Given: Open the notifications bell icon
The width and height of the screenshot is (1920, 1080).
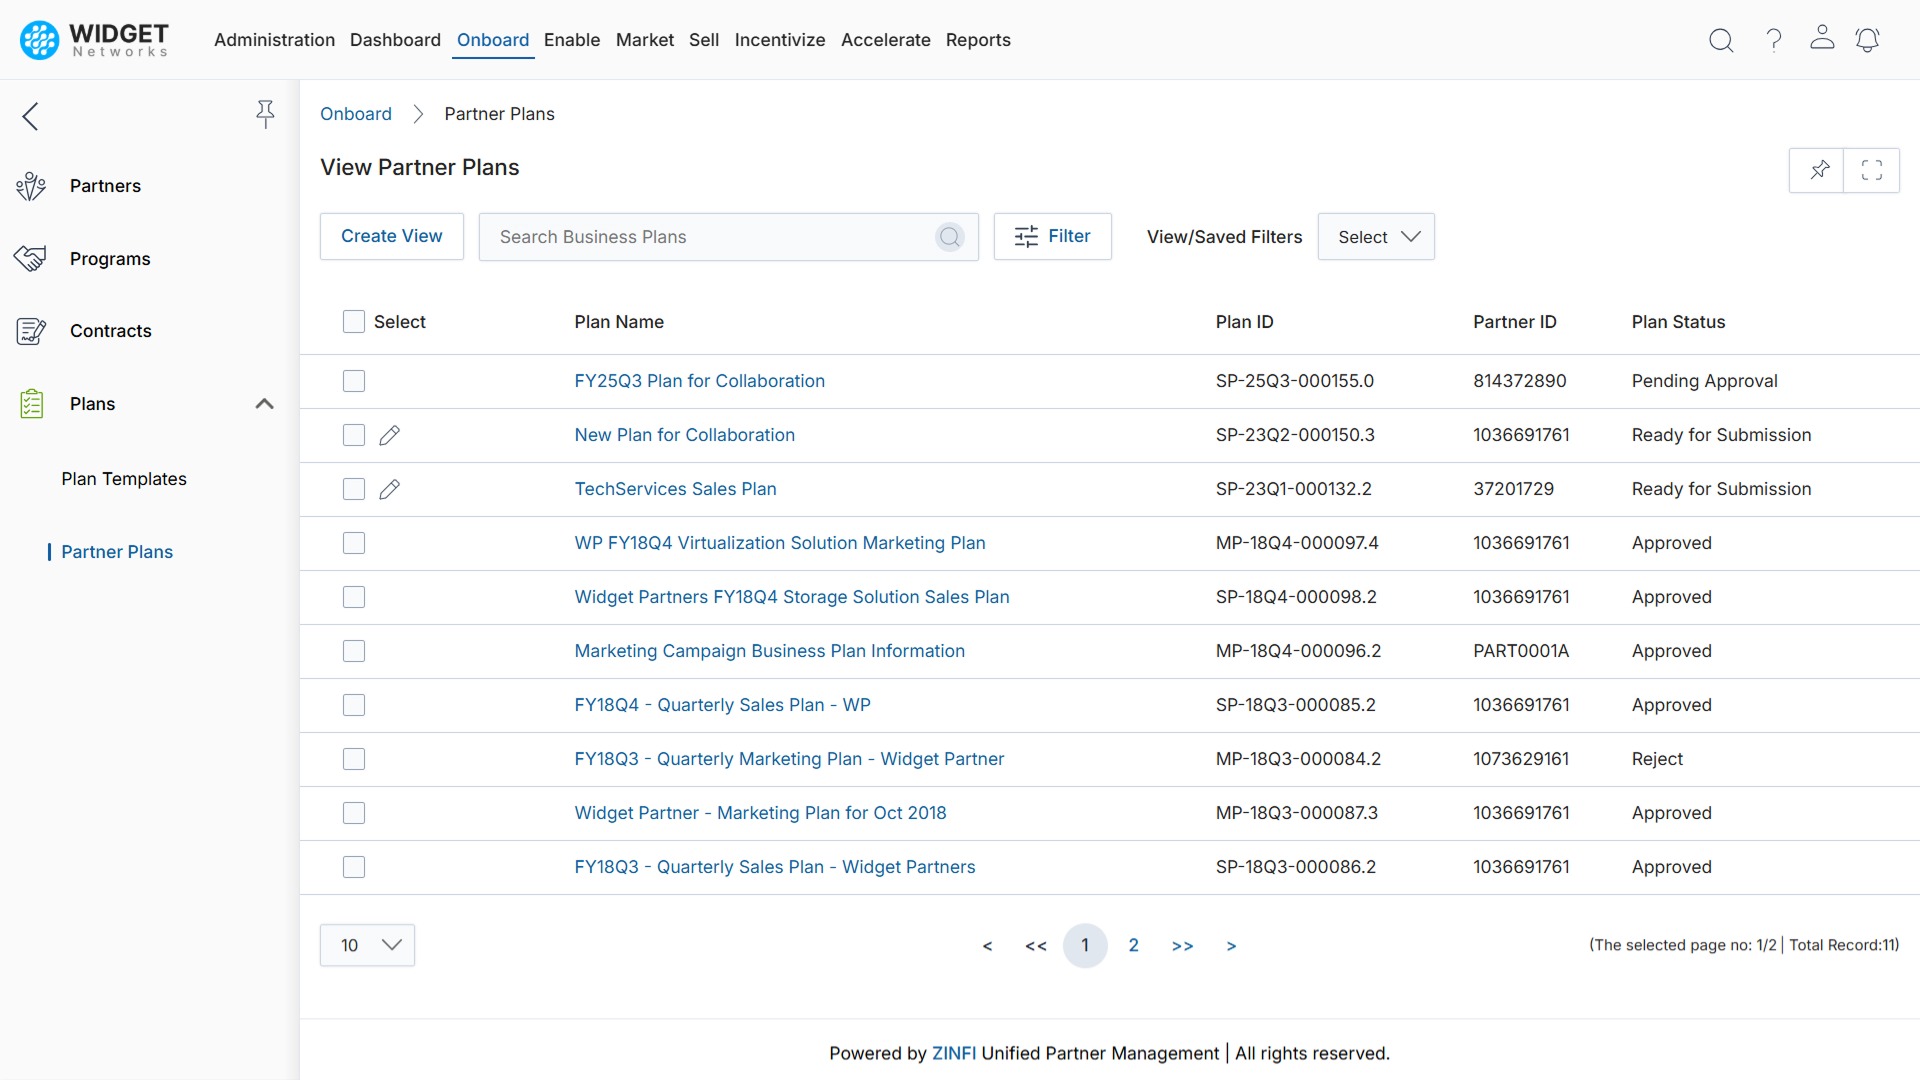Looking at the screenshot, I should tap(1868, 40).
